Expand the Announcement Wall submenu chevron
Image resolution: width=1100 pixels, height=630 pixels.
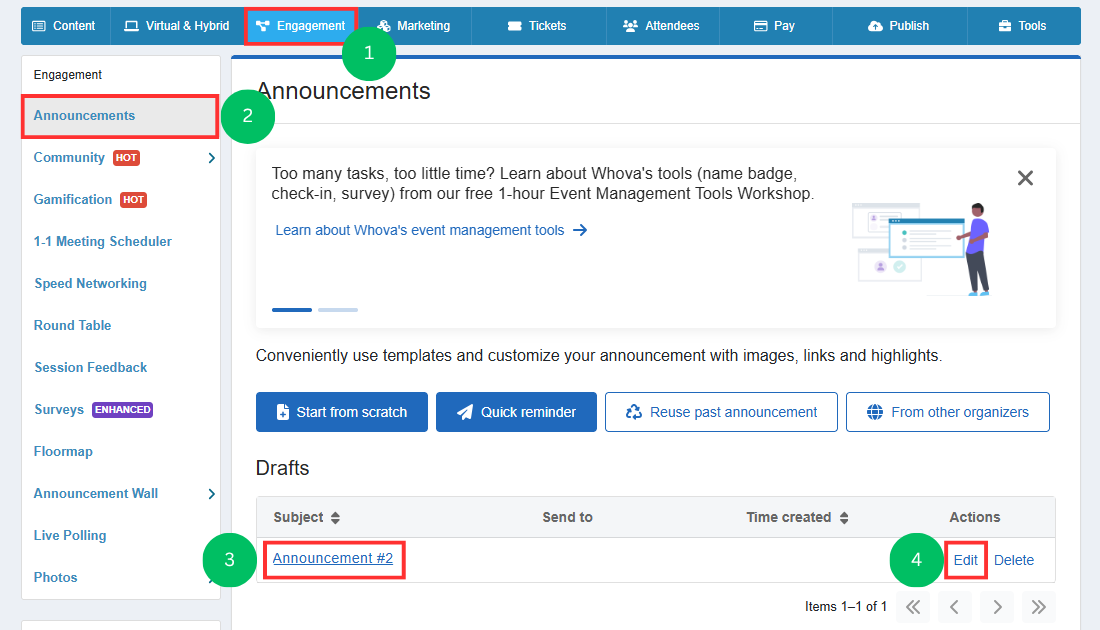[x=211, y=494]
